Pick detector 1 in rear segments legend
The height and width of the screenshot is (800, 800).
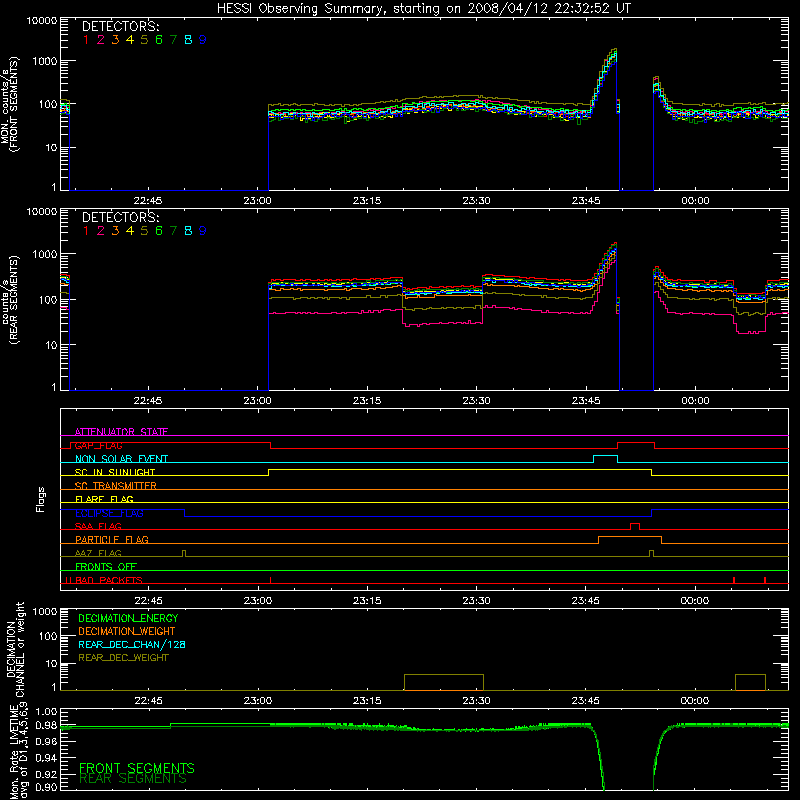point(86,231)
